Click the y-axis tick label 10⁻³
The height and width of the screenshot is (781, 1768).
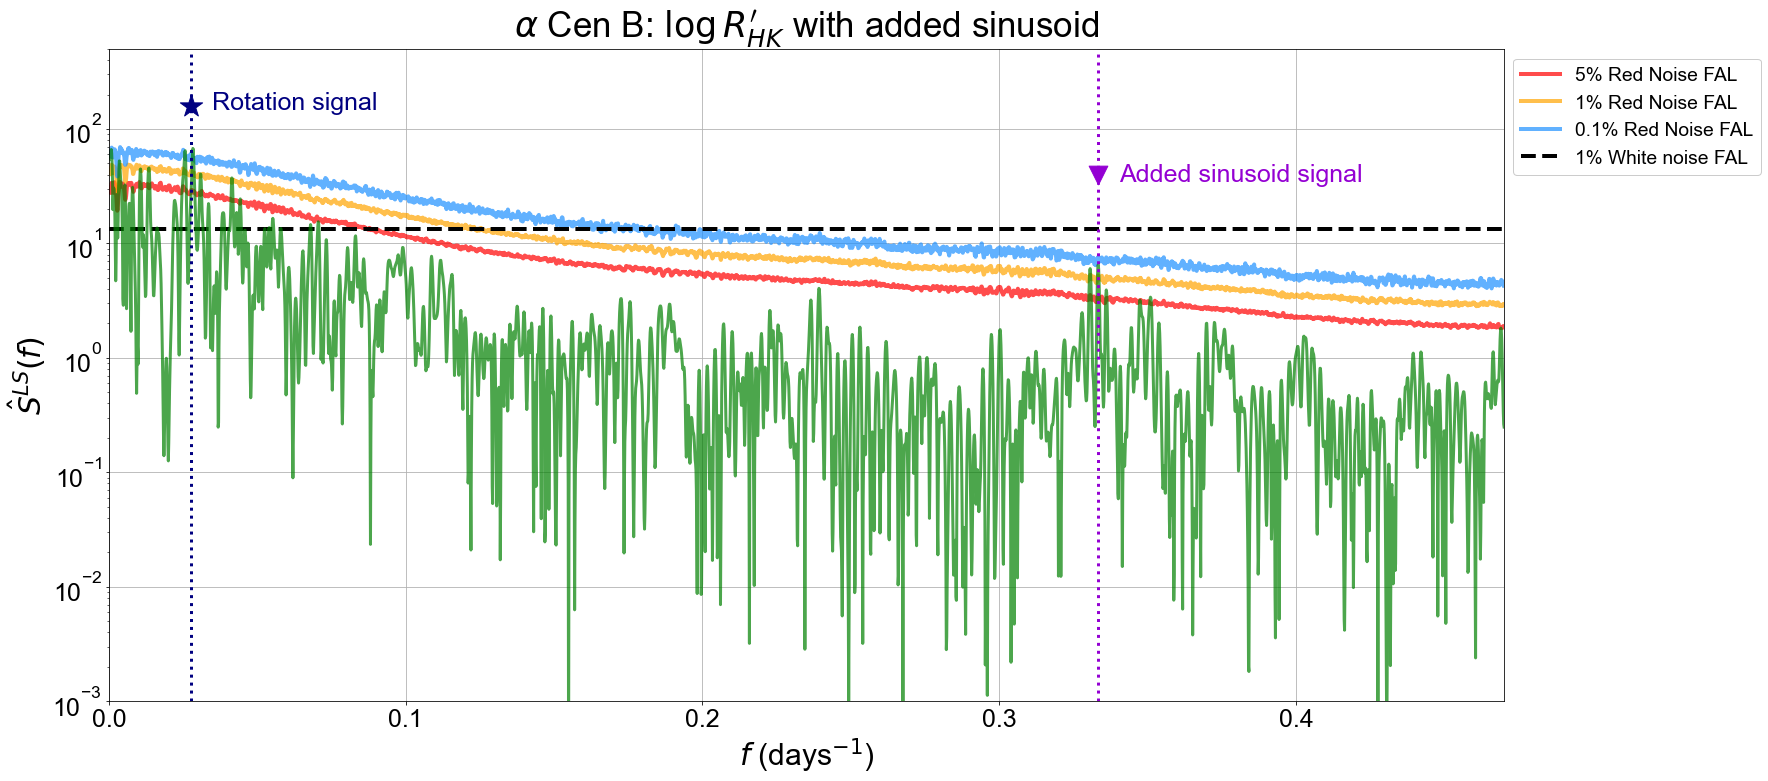point(79,703)
